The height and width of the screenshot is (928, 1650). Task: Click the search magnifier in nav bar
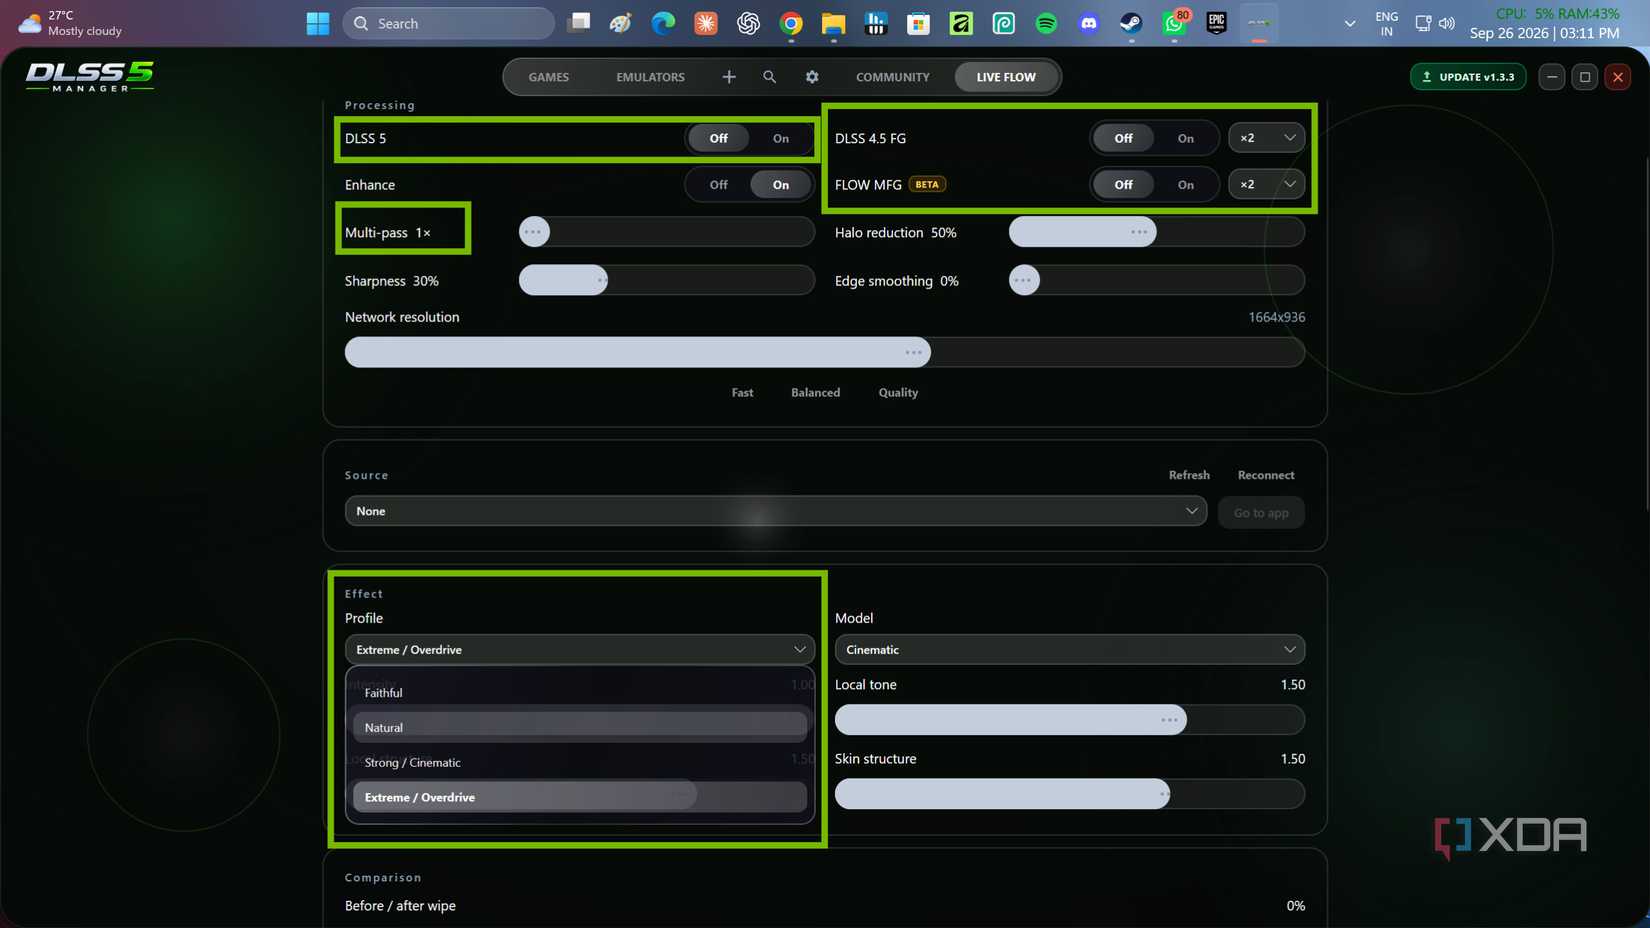click(770, 77)
